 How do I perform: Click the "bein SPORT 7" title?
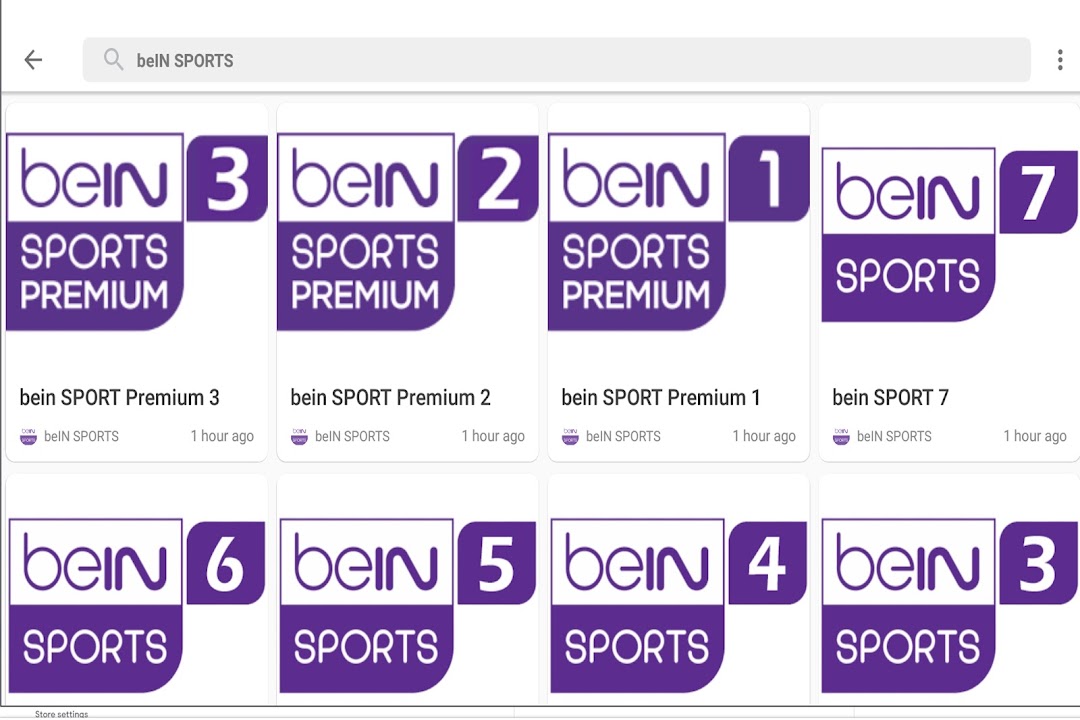tap(890, 398)
